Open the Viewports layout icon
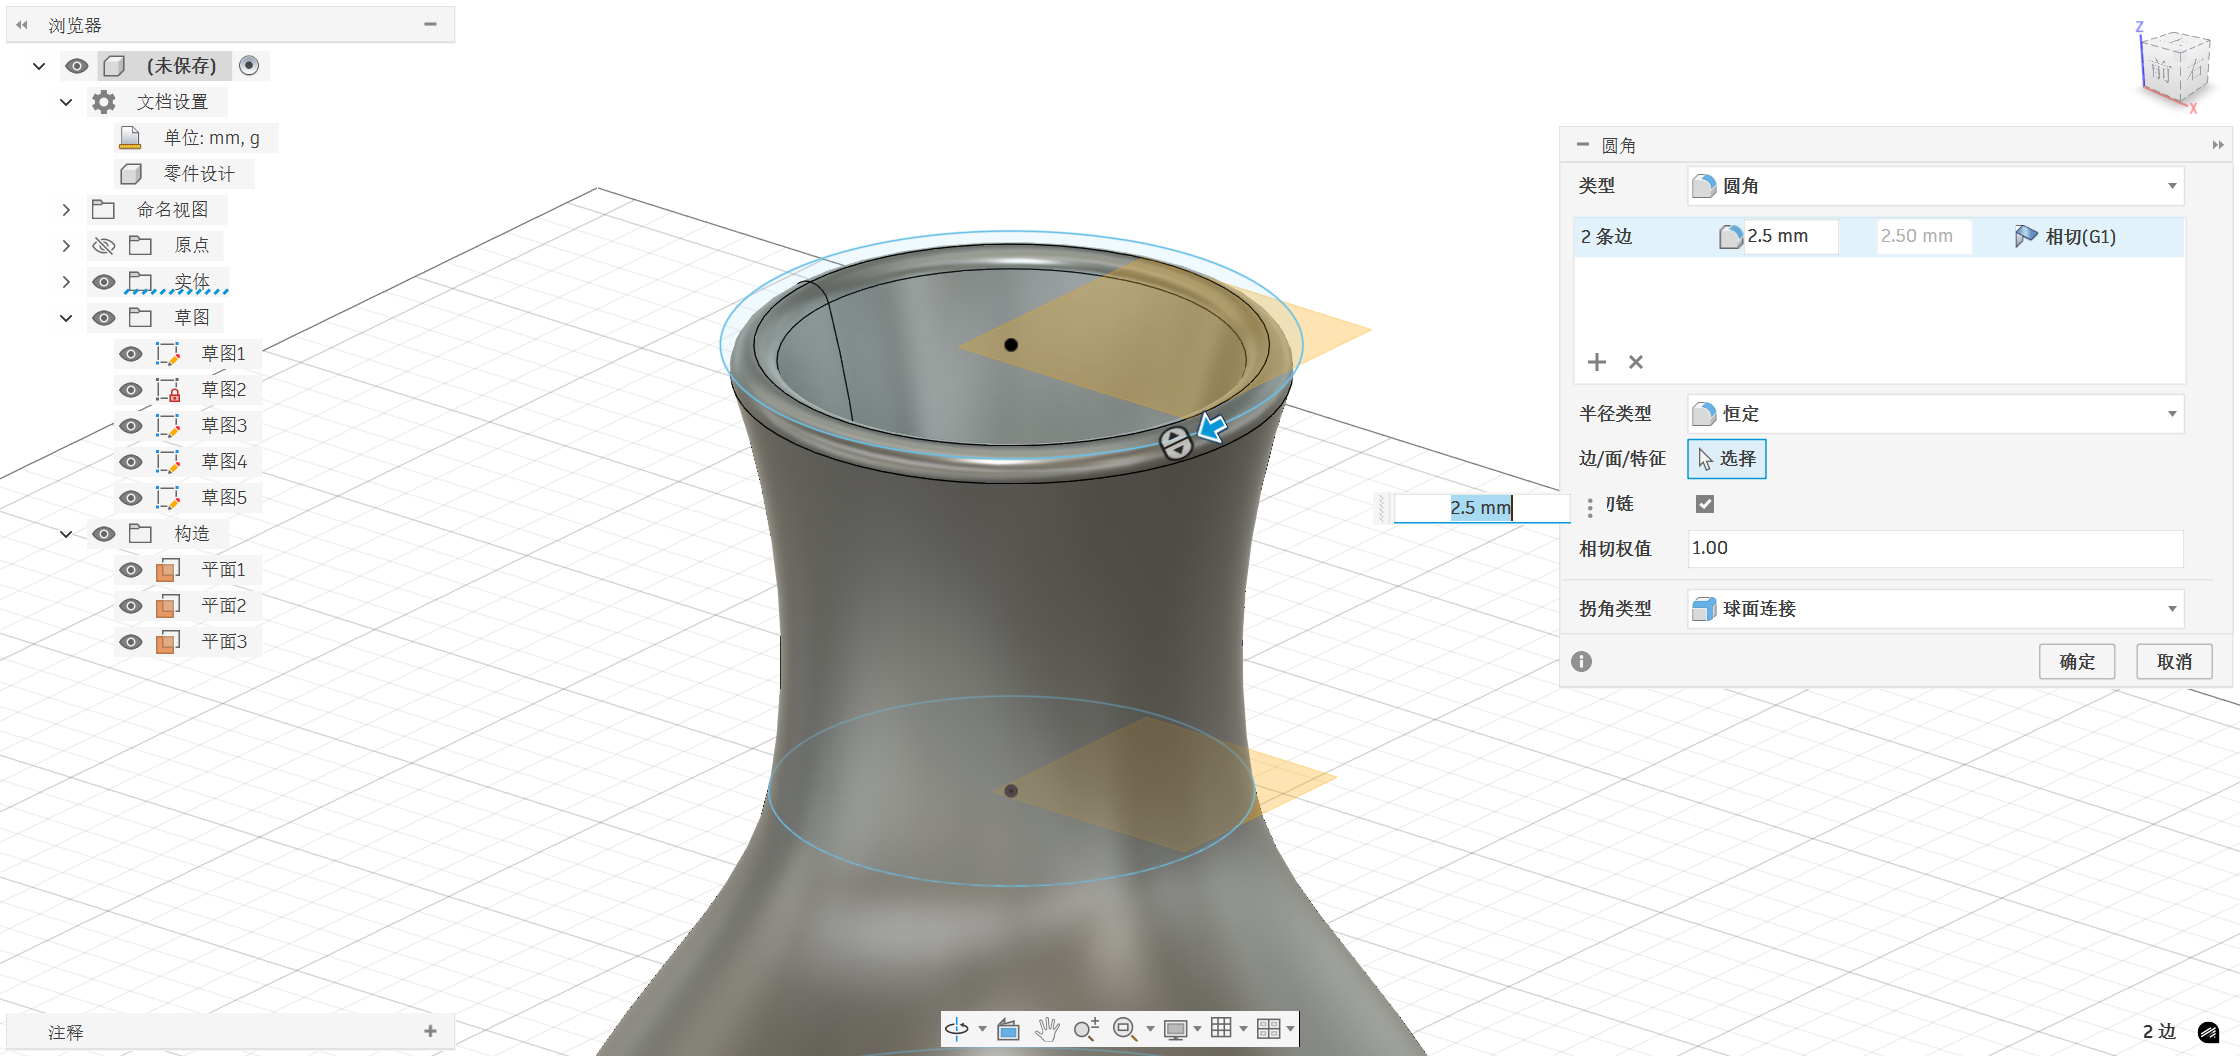Image resolution: width=2240 pixels, height=1056 pixels. click(x=1268, y=1028)
